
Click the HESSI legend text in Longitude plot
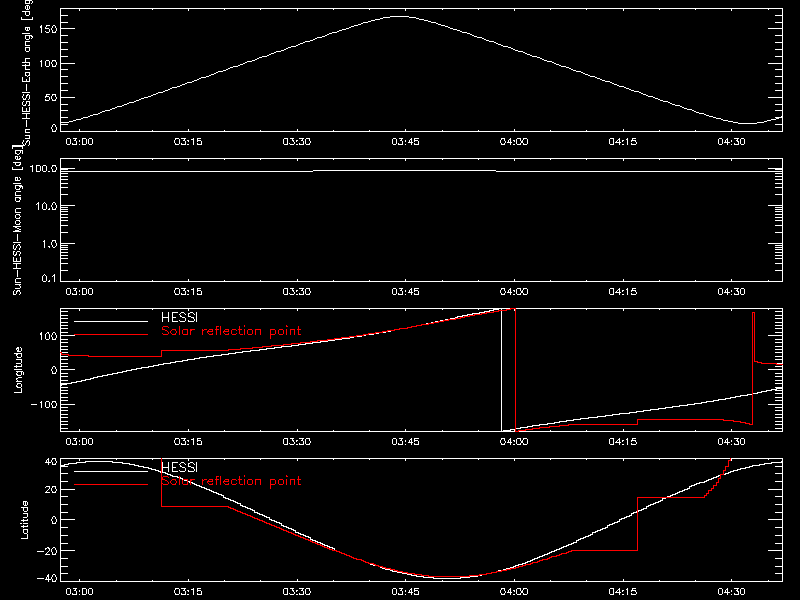[x=180, y=318]
